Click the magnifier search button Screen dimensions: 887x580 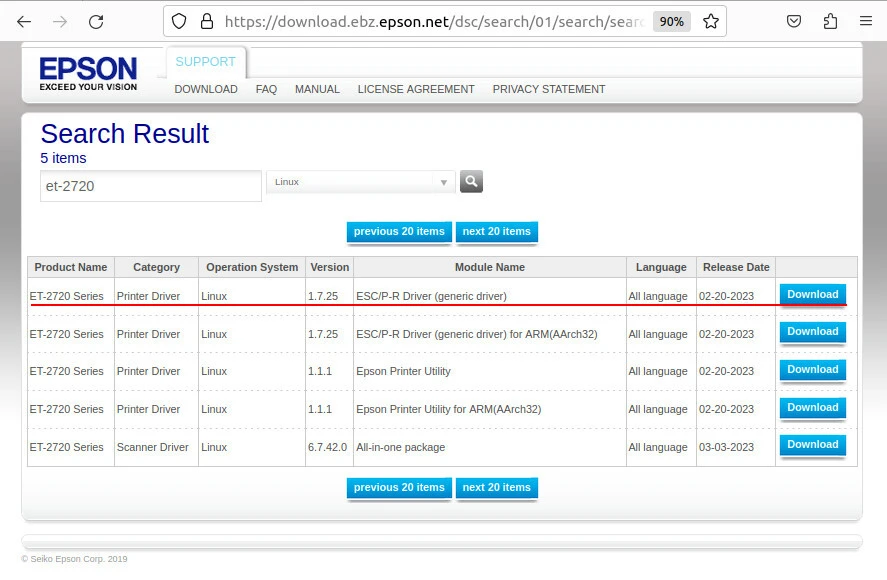coord(471,182)
